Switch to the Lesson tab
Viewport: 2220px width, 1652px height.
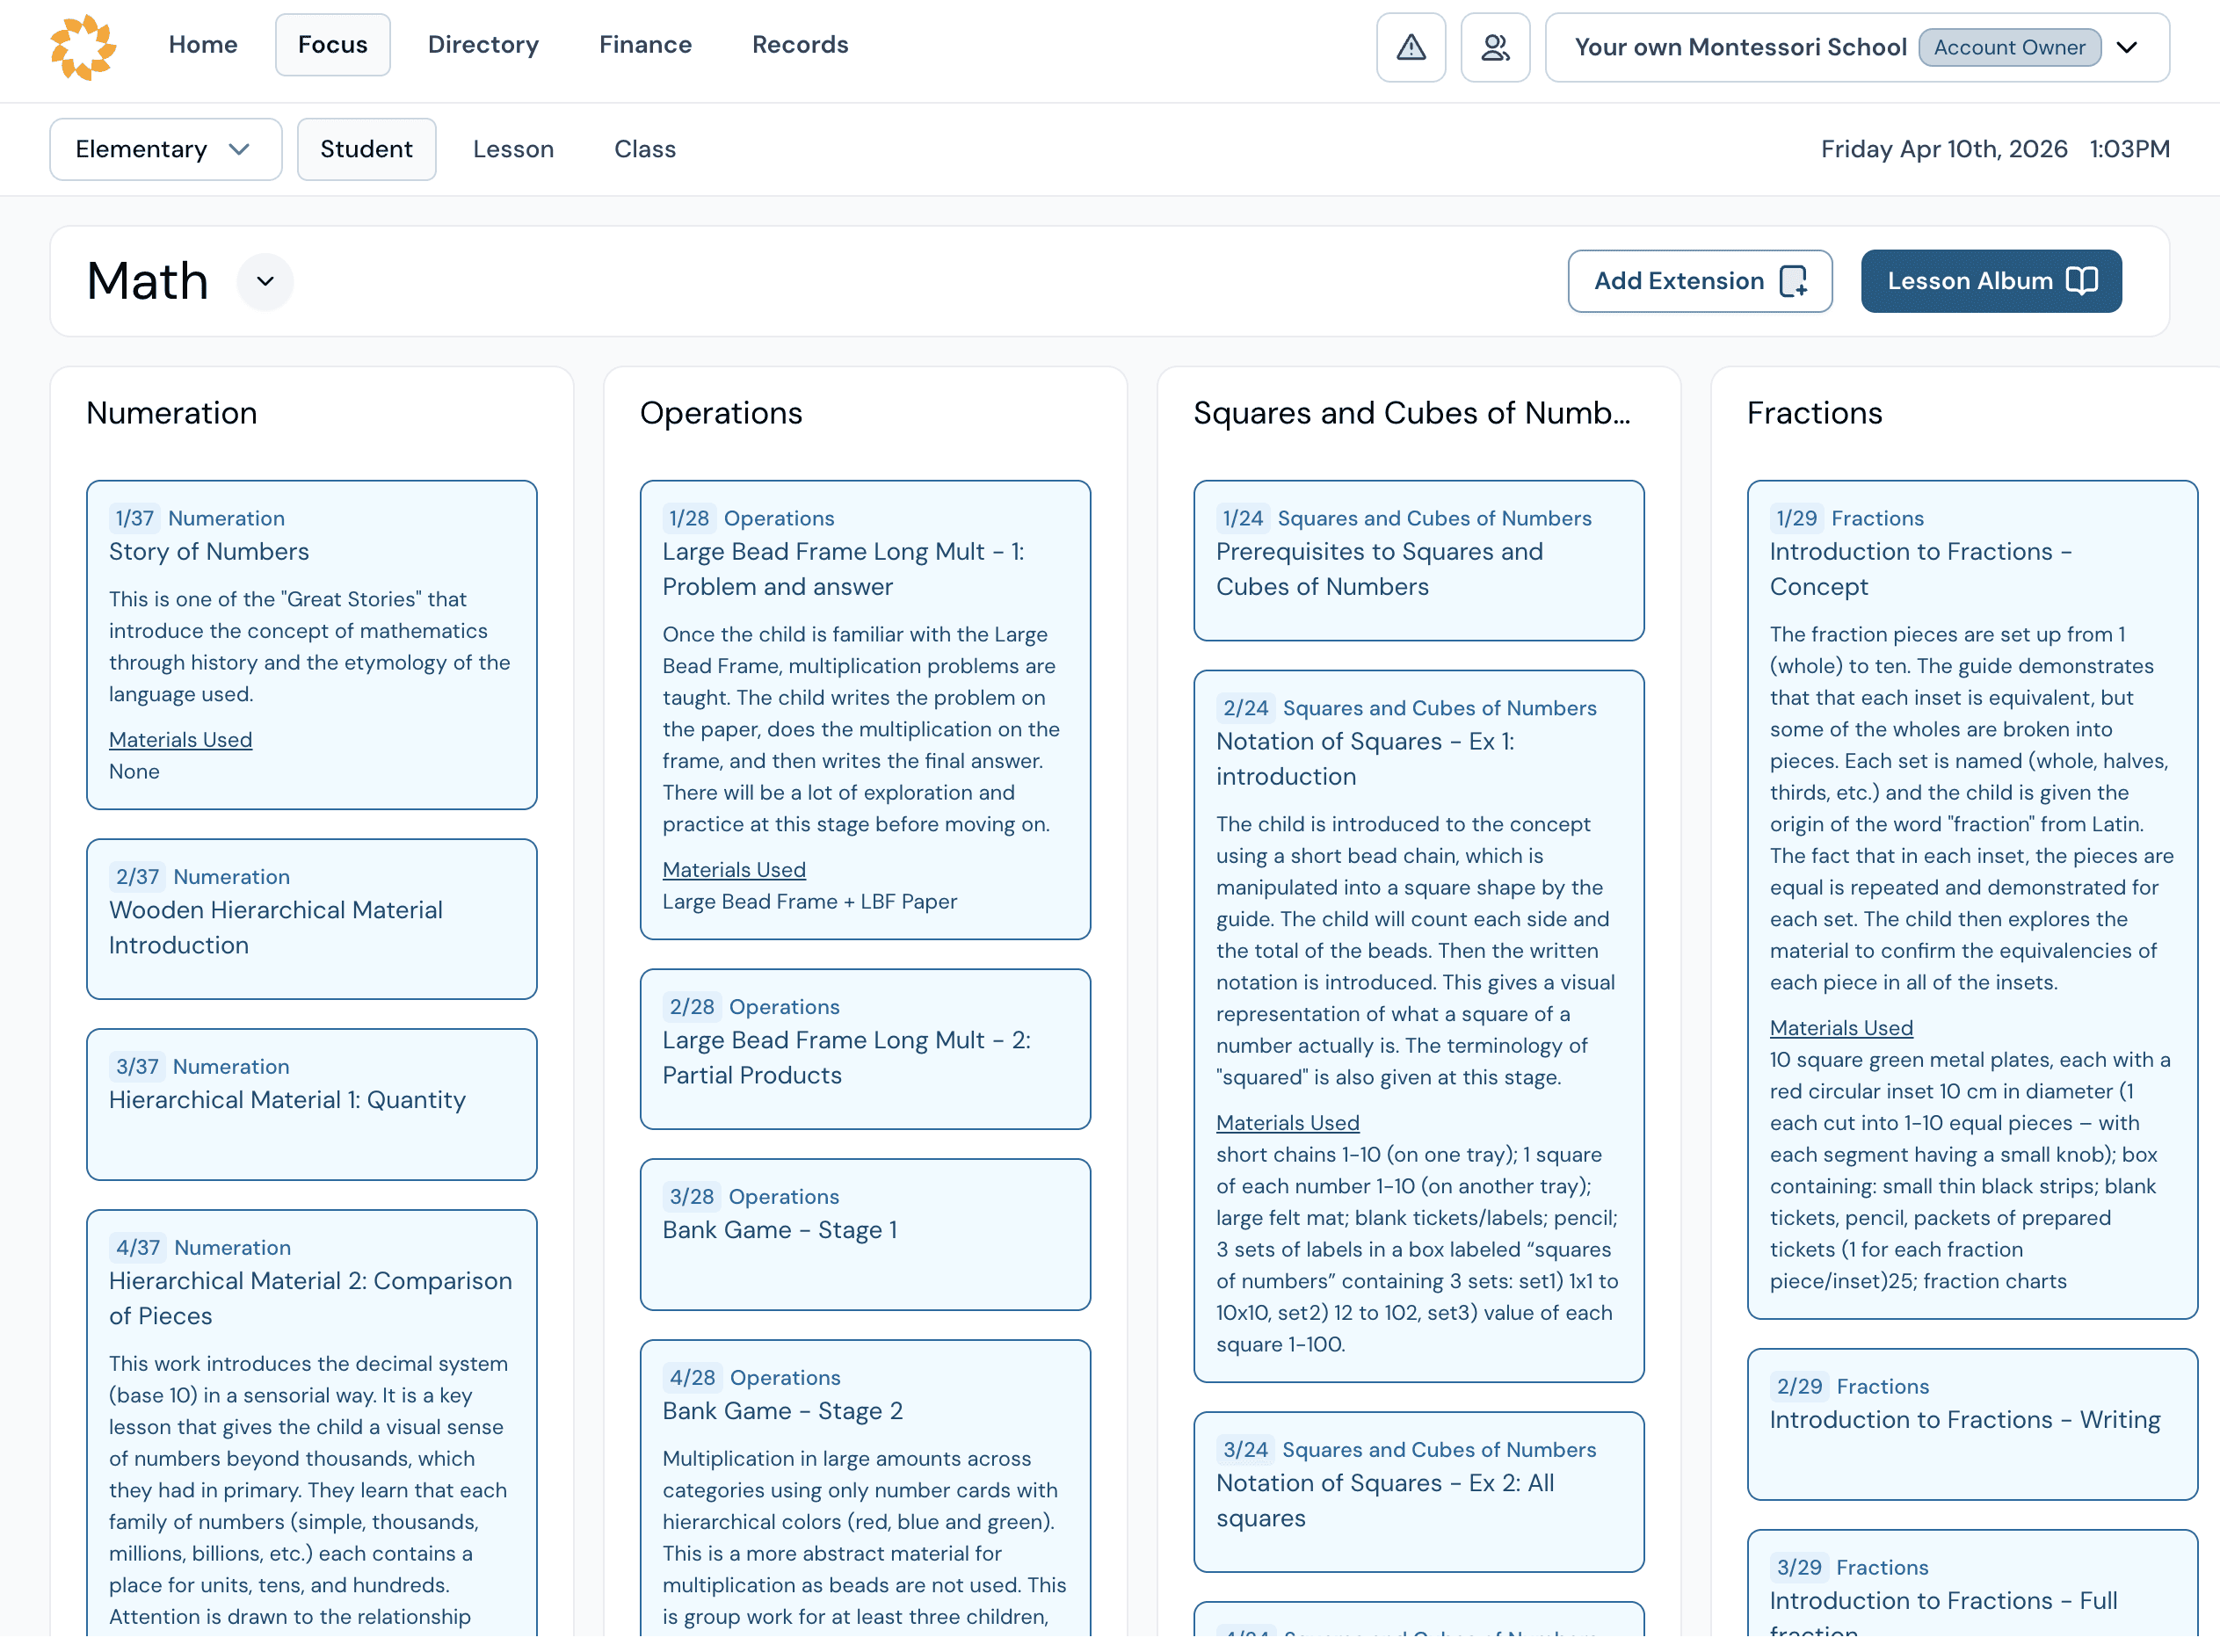513,149
